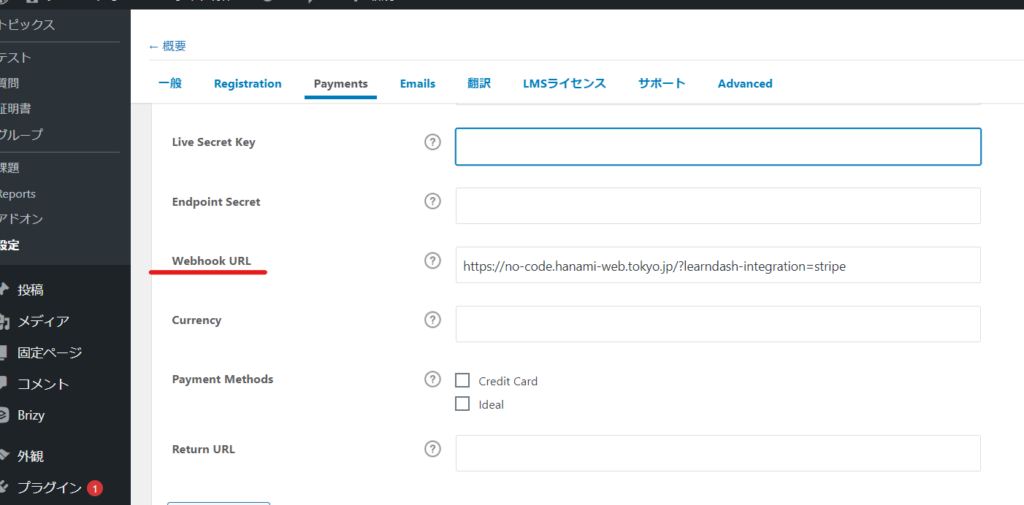The image size is (1024, 505).
Task: Click help icon beside Live Secret Key
Action: (x=432, y=142)
